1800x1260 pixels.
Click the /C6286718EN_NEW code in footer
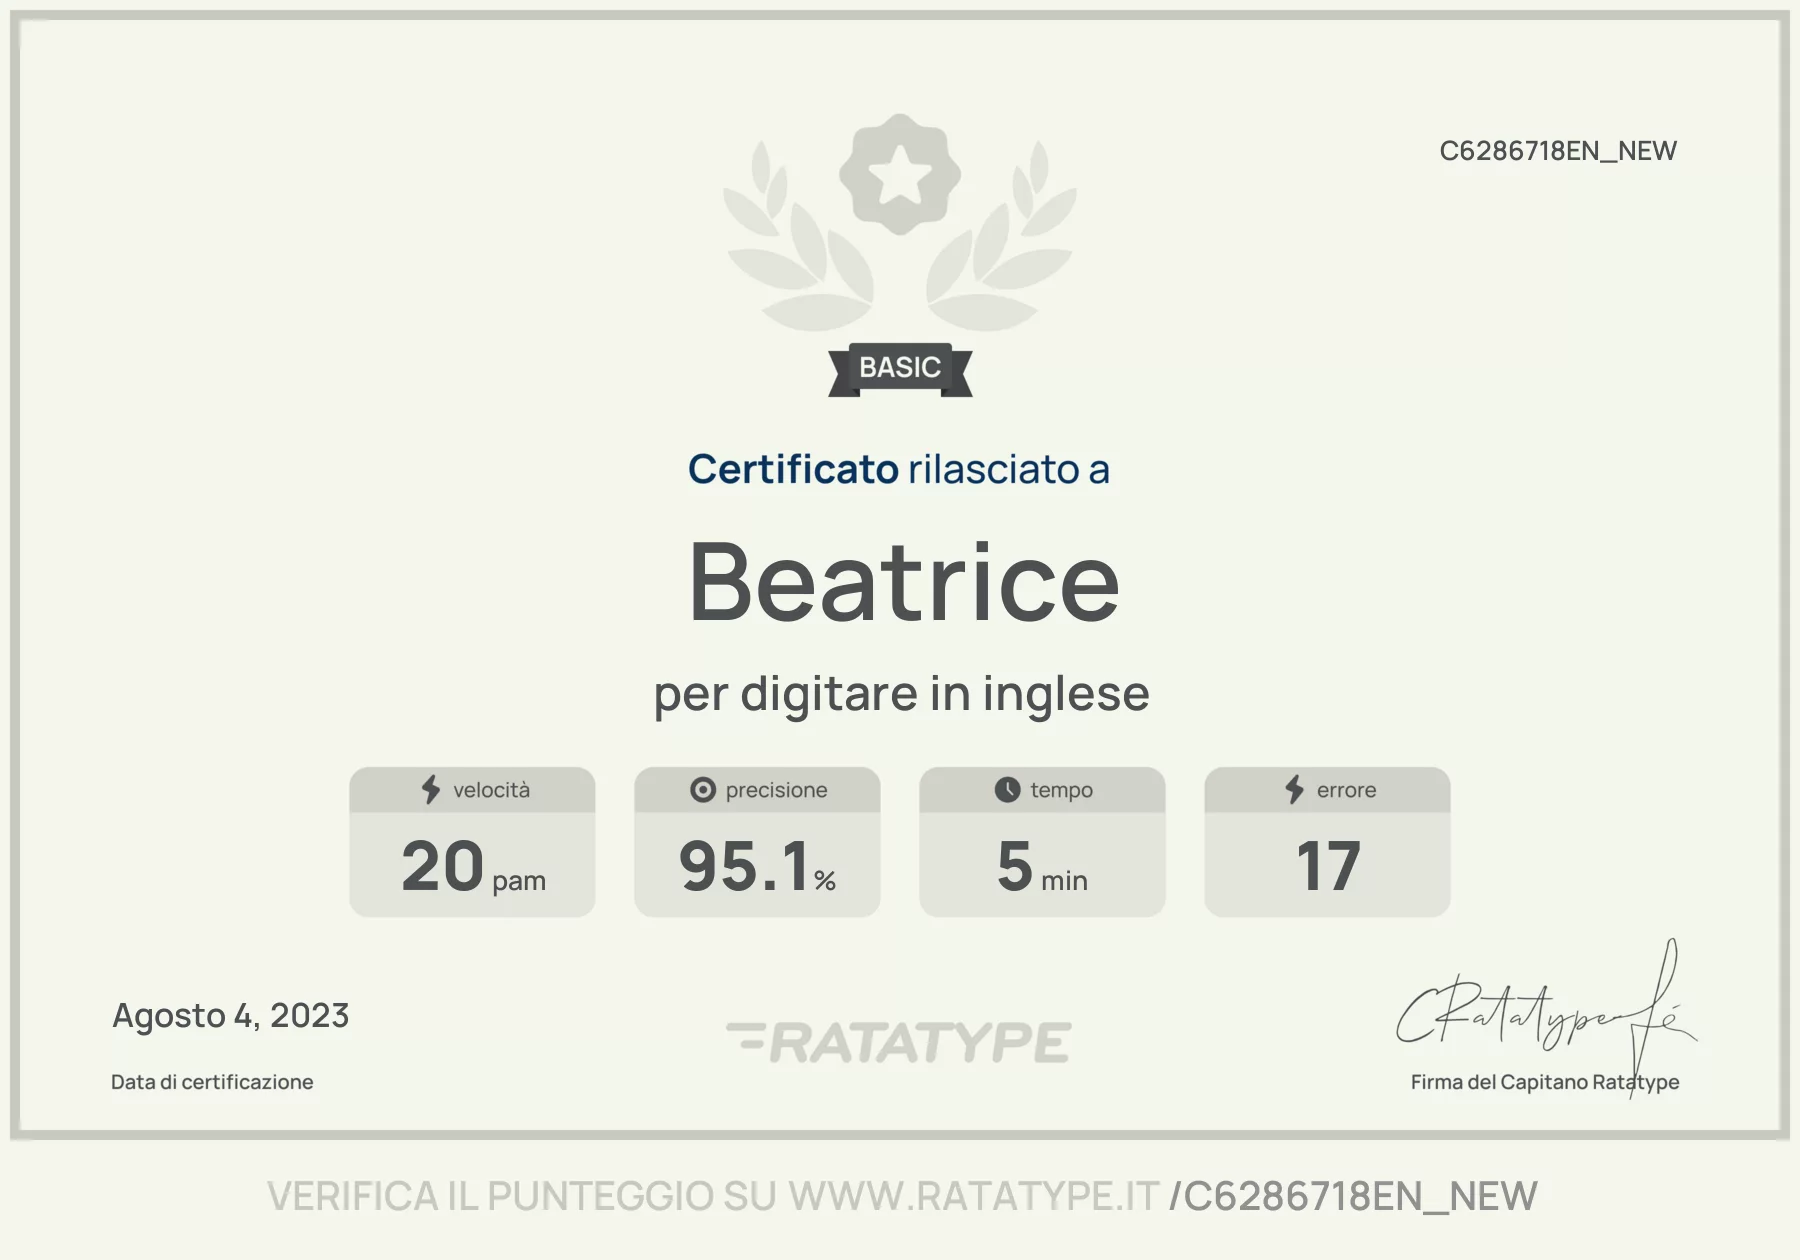(x=1353, y=1197)
